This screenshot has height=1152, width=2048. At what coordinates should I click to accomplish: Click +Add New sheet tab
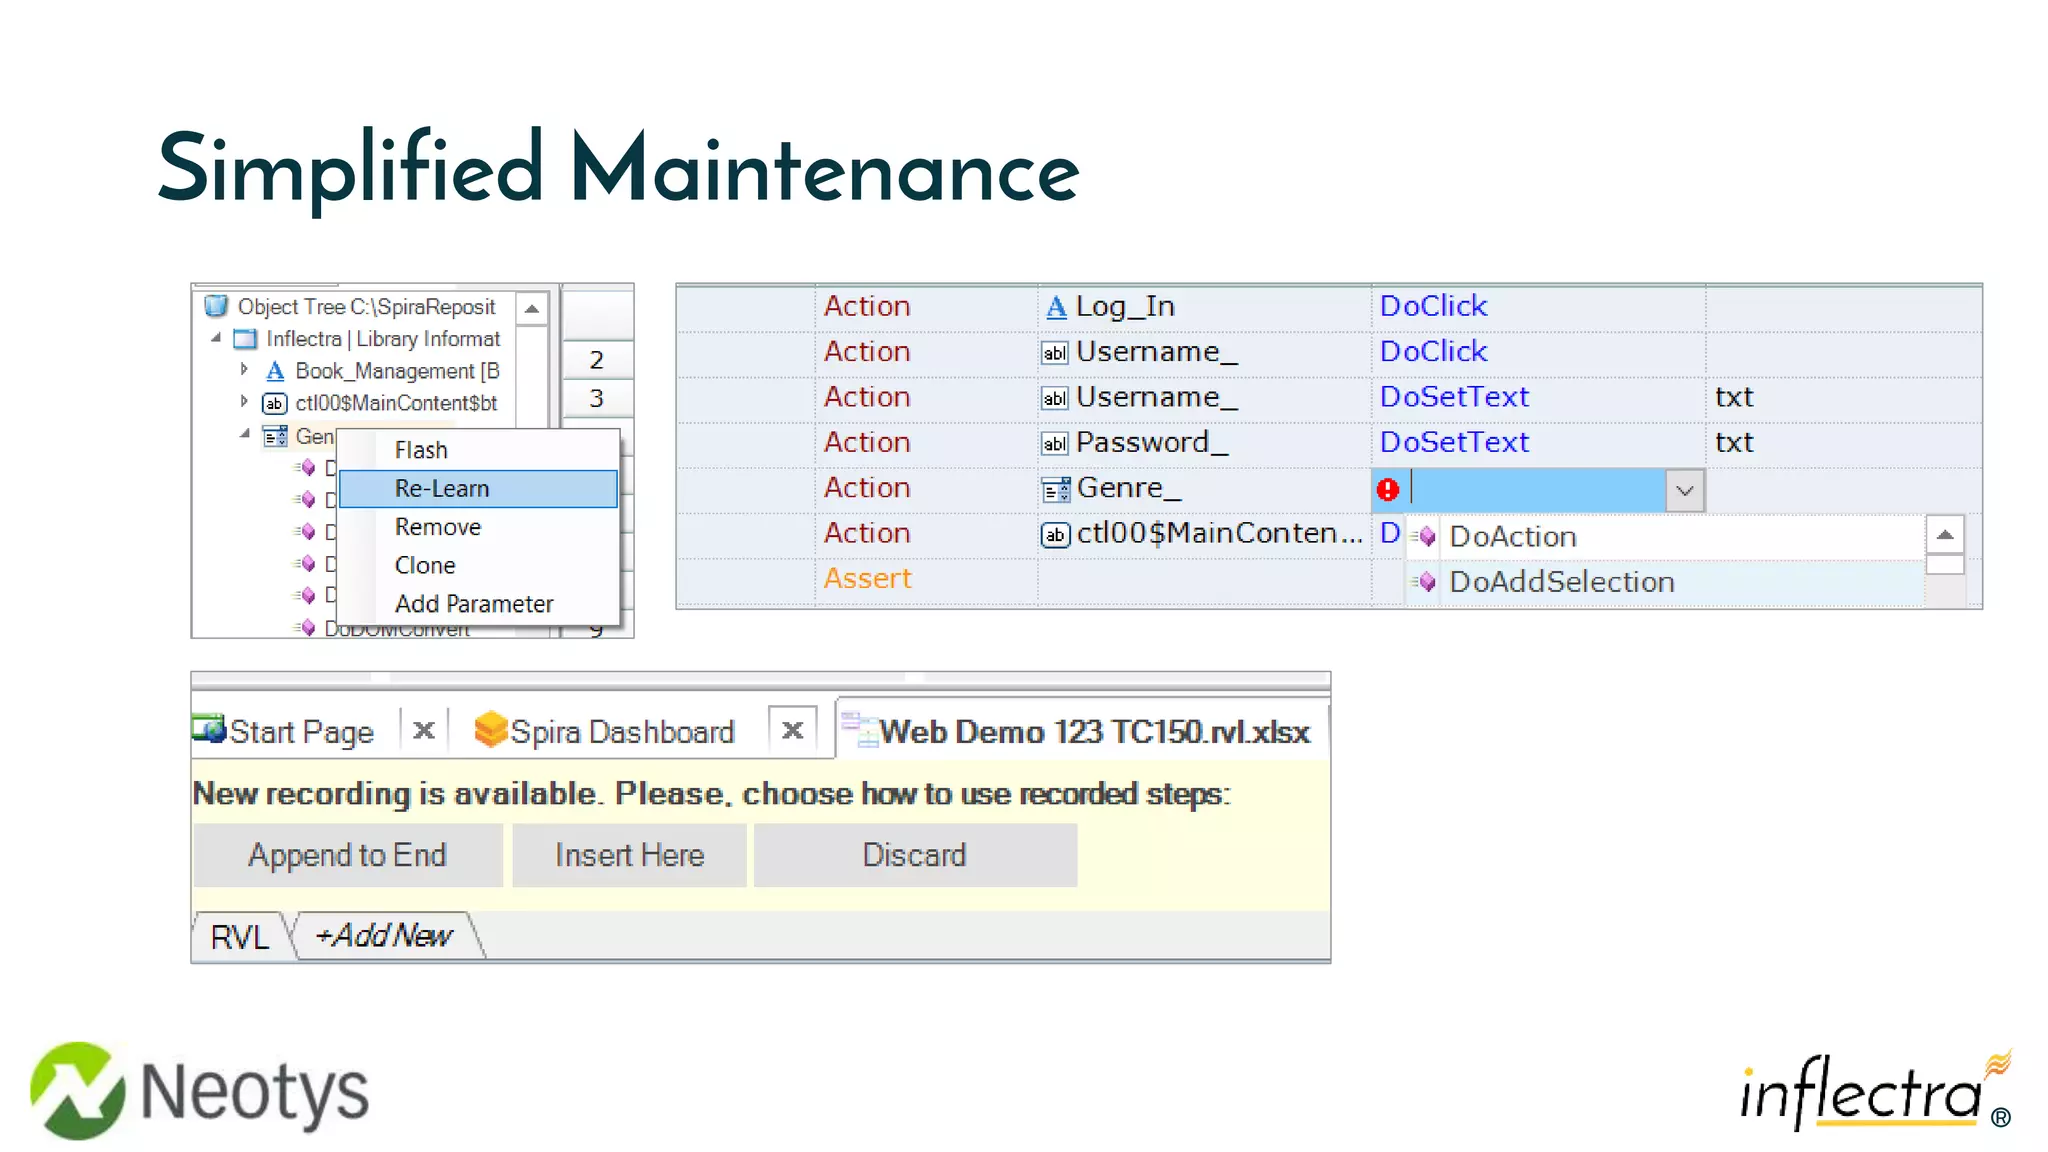[385, 936]
